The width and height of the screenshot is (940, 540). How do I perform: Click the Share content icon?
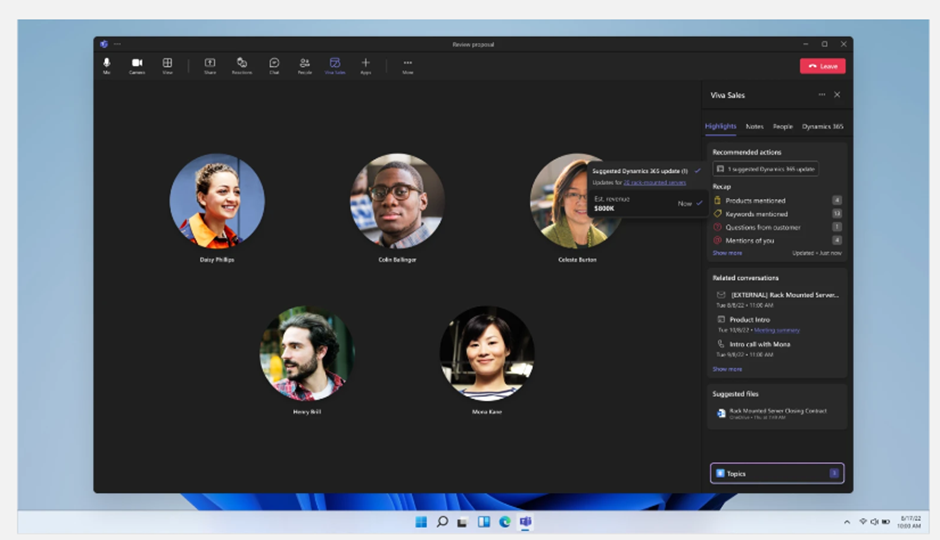pyautogui.click(x=210, y=65)
